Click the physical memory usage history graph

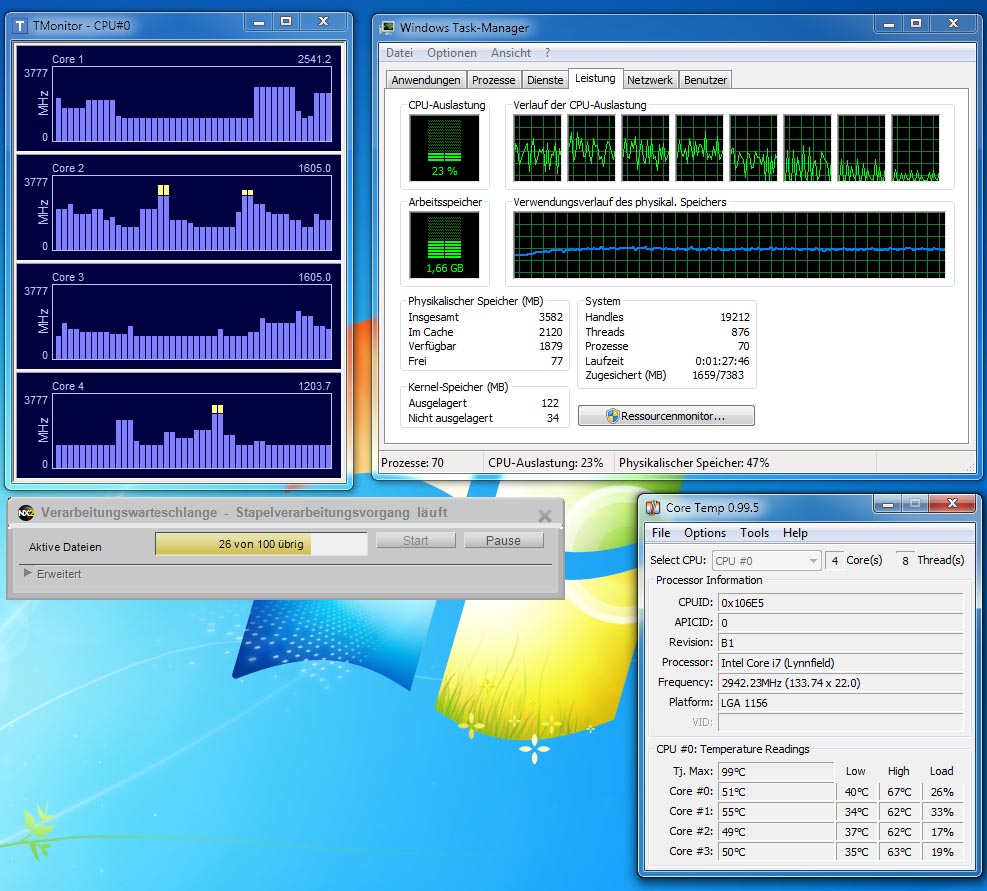729,244
